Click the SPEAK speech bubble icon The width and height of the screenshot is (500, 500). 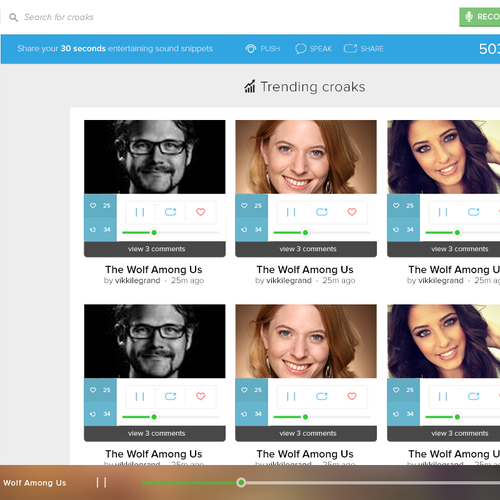click(300, 49)
